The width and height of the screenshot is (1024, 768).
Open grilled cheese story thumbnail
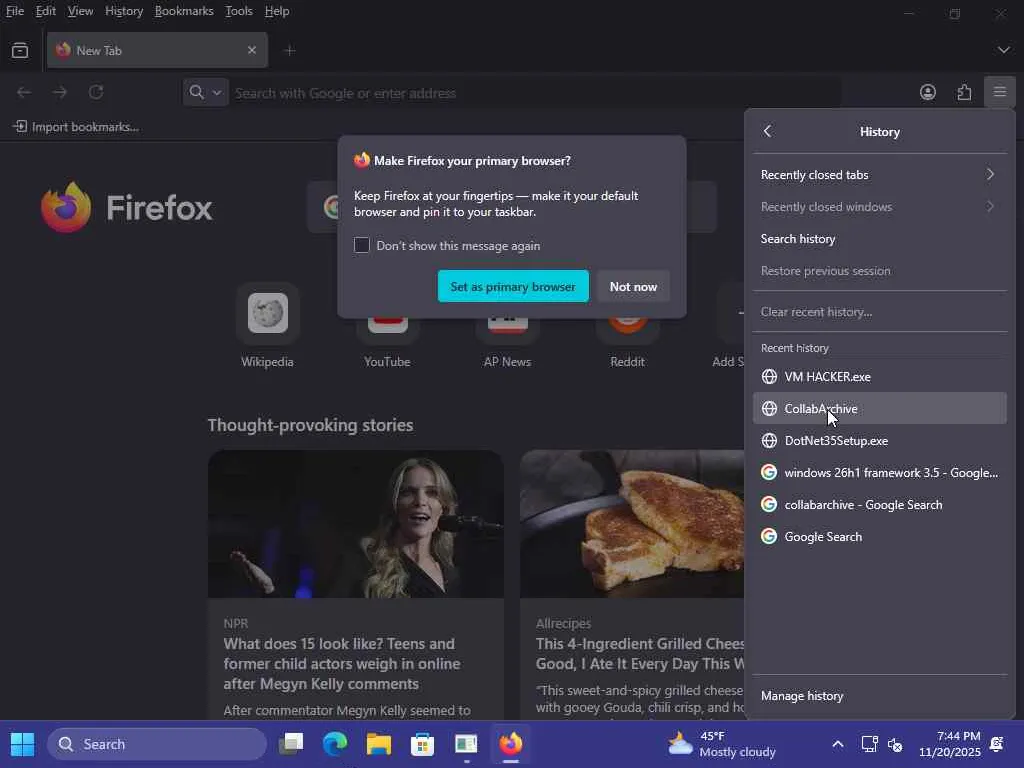click(632, 524)
